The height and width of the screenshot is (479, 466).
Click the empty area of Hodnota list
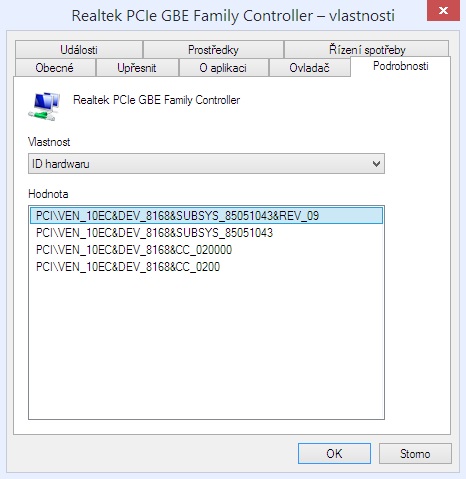(x=206, y=347)
